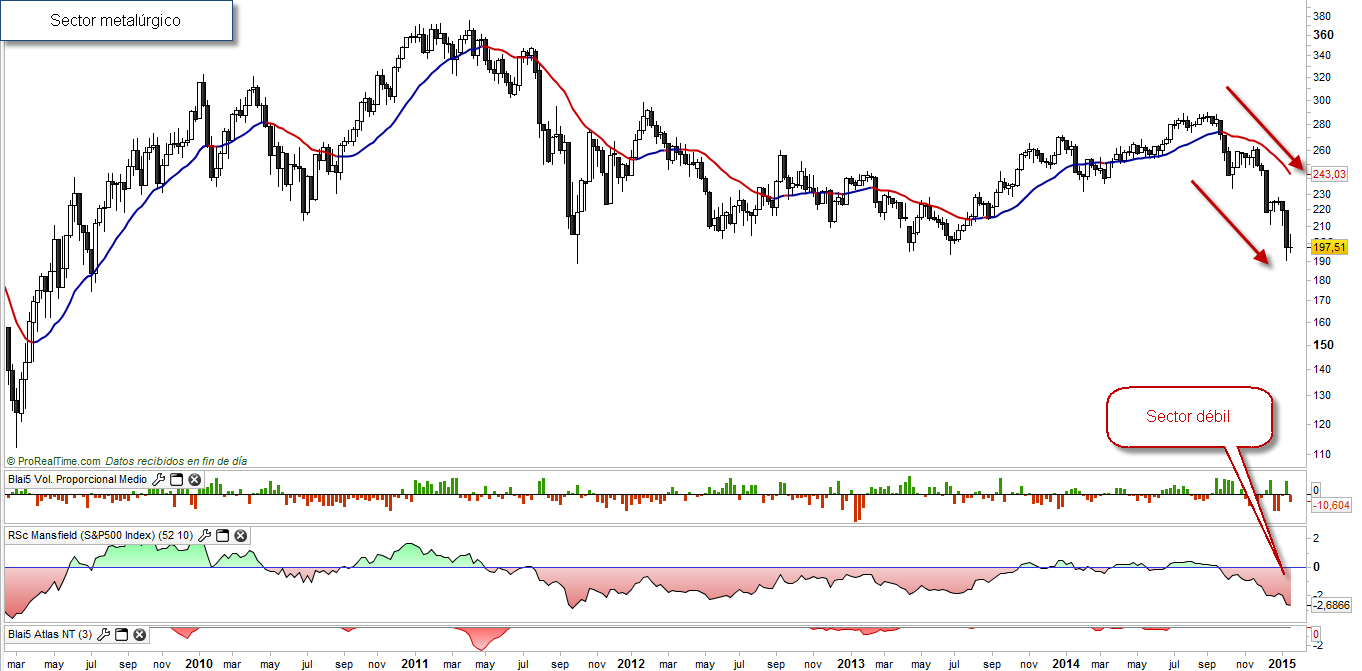Select the 'Sector débil' callout text

tap(1188, 416)
